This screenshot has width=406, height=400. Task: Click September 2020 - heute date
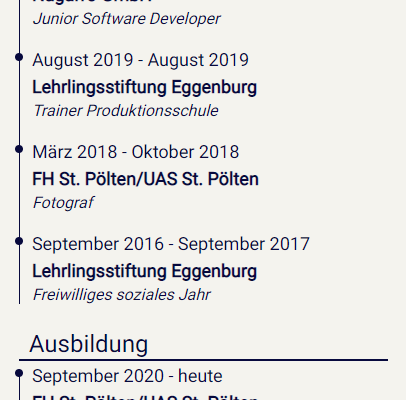[127, 376]
